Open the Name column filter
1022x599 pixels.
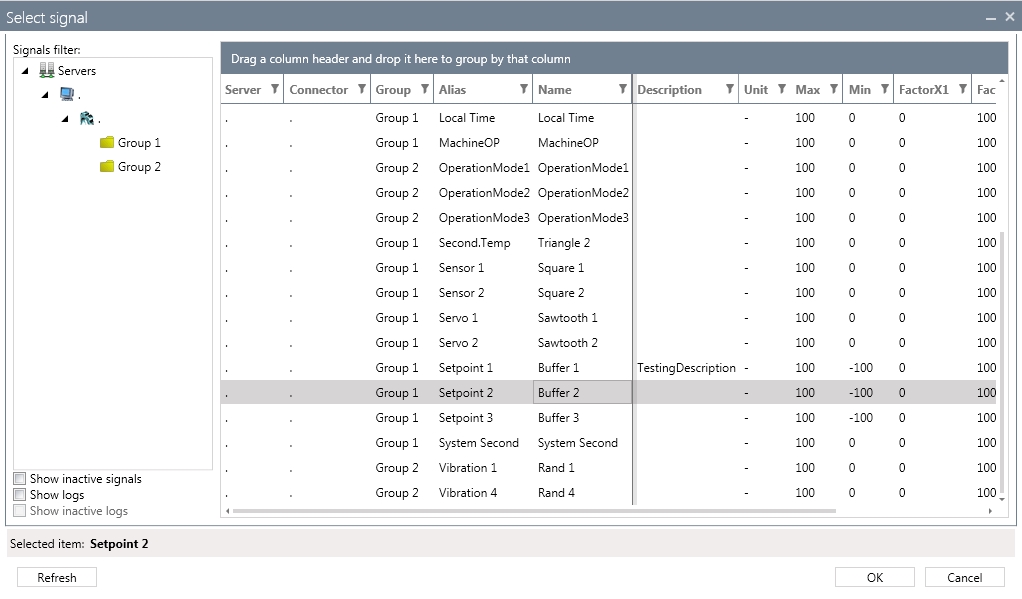(x=623, y=89)
